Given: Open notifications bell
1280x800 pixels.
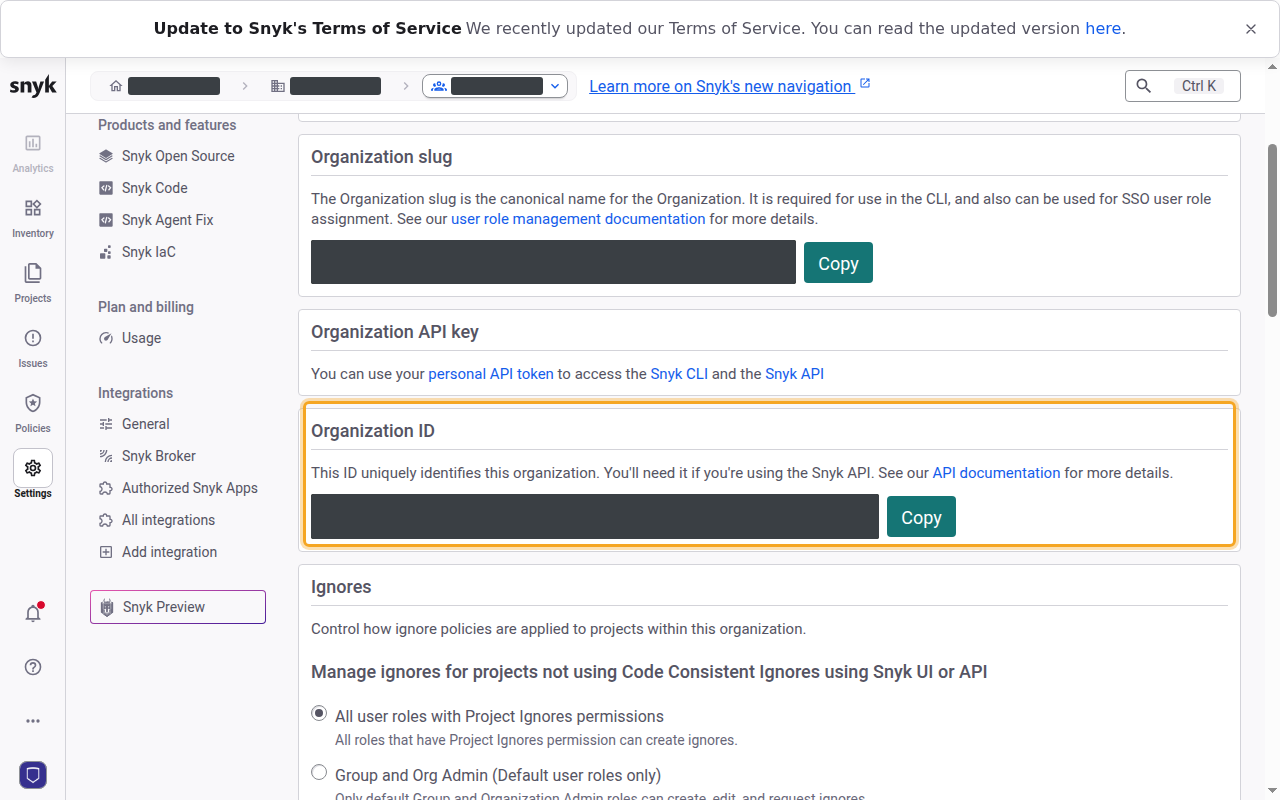Looking at the screenshot, I should coord(33,613).
